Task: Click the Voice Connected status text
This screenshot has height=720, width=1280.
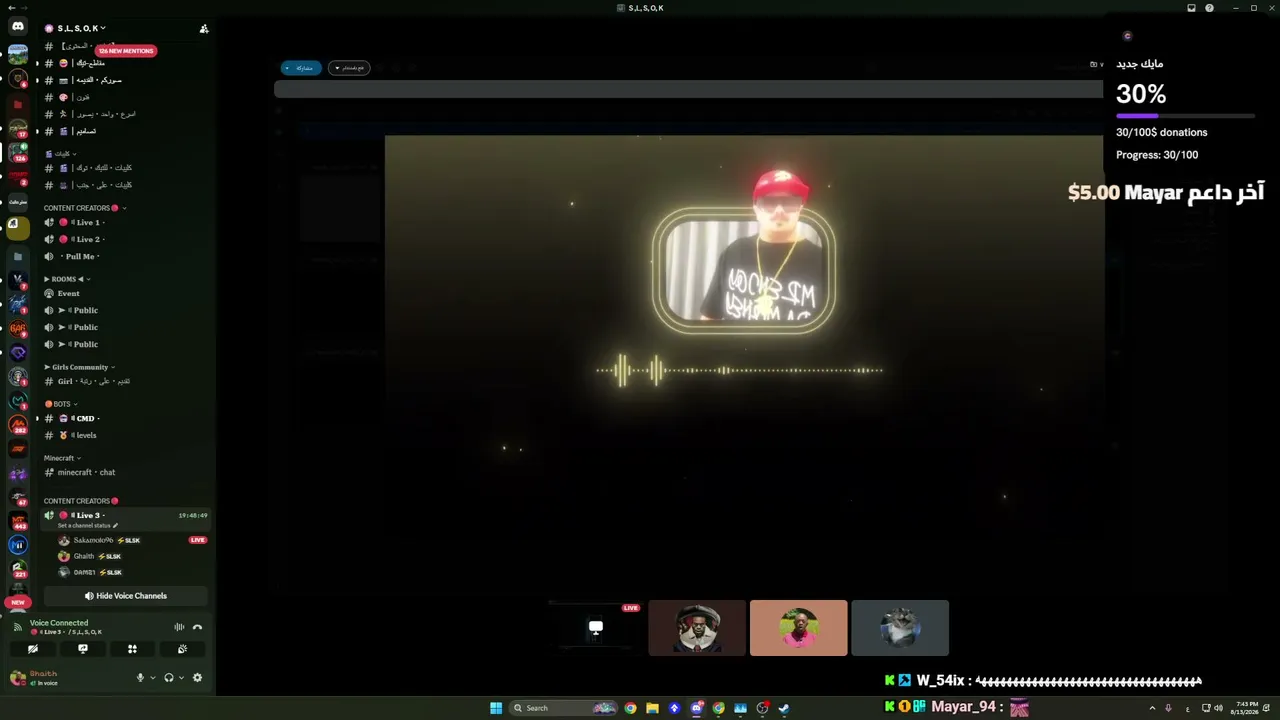Action: pos(59,623)
